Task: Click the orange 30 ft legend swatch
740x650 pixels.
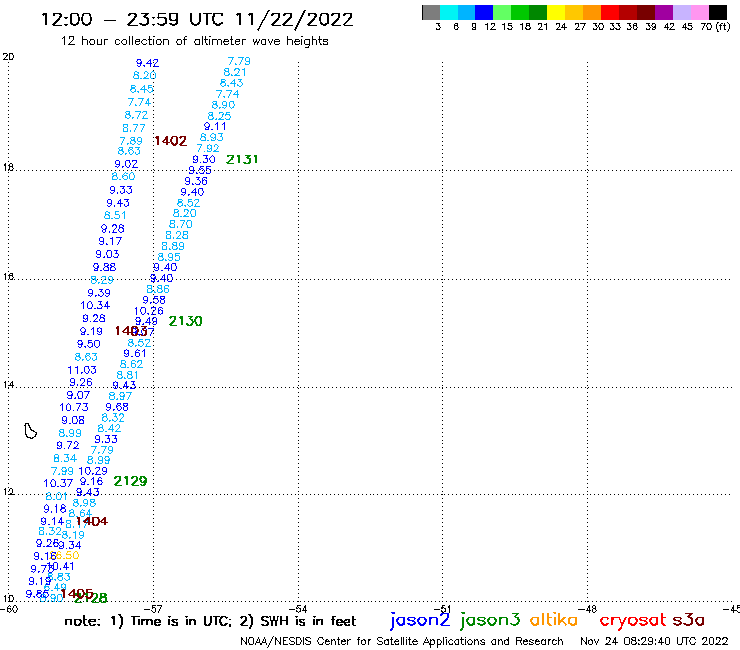Action: (591, 12)
